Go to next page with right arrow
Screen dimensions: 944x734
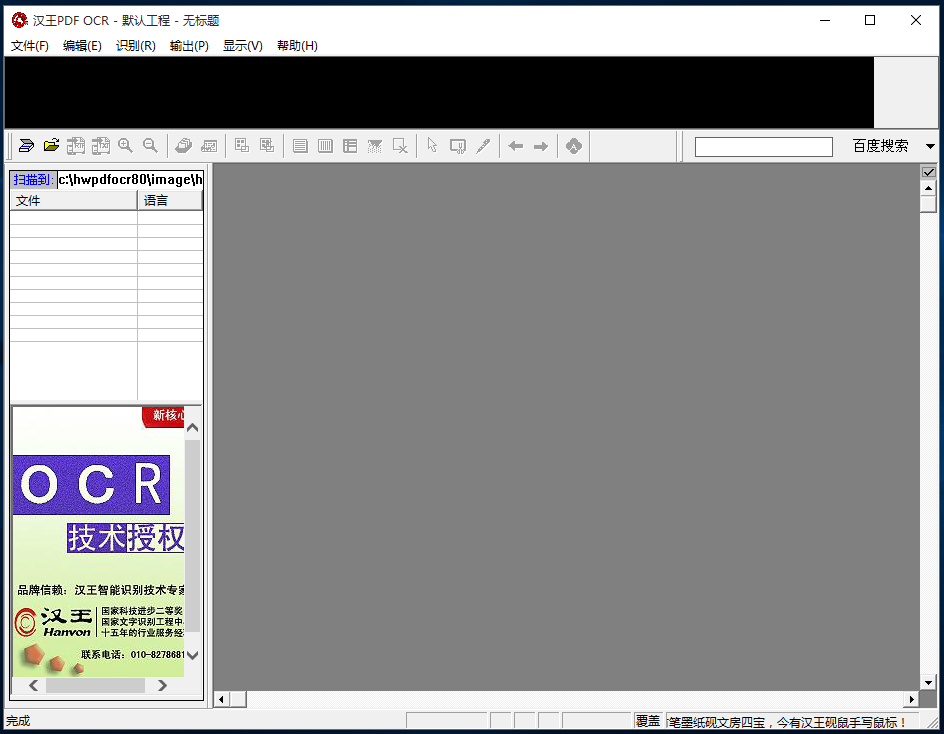tap(541, 146)
